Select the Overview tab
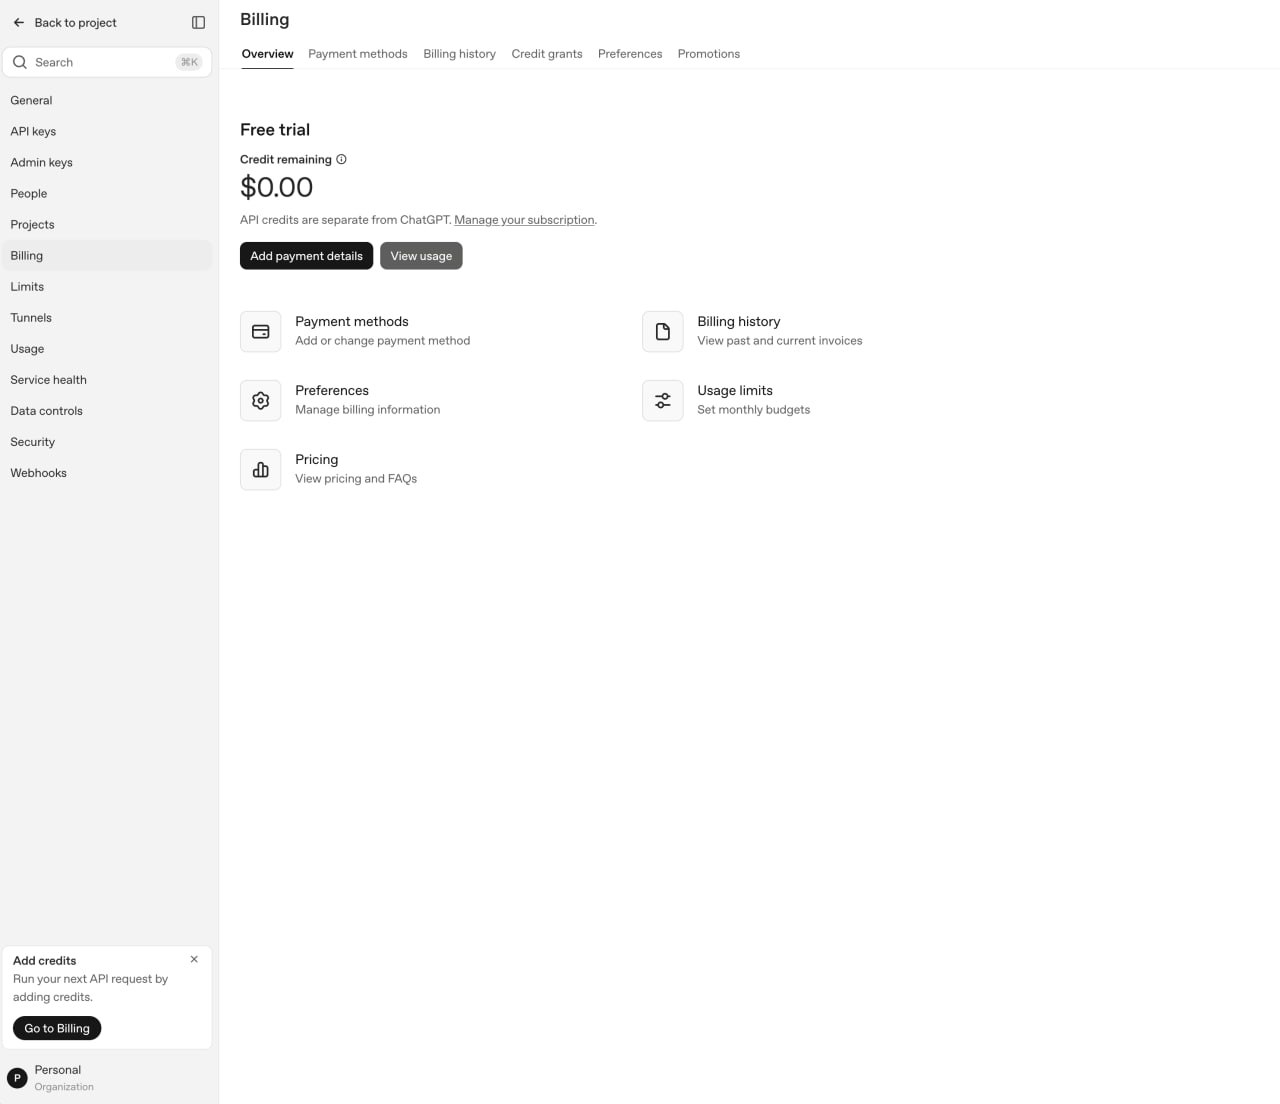 coord(267,54)
